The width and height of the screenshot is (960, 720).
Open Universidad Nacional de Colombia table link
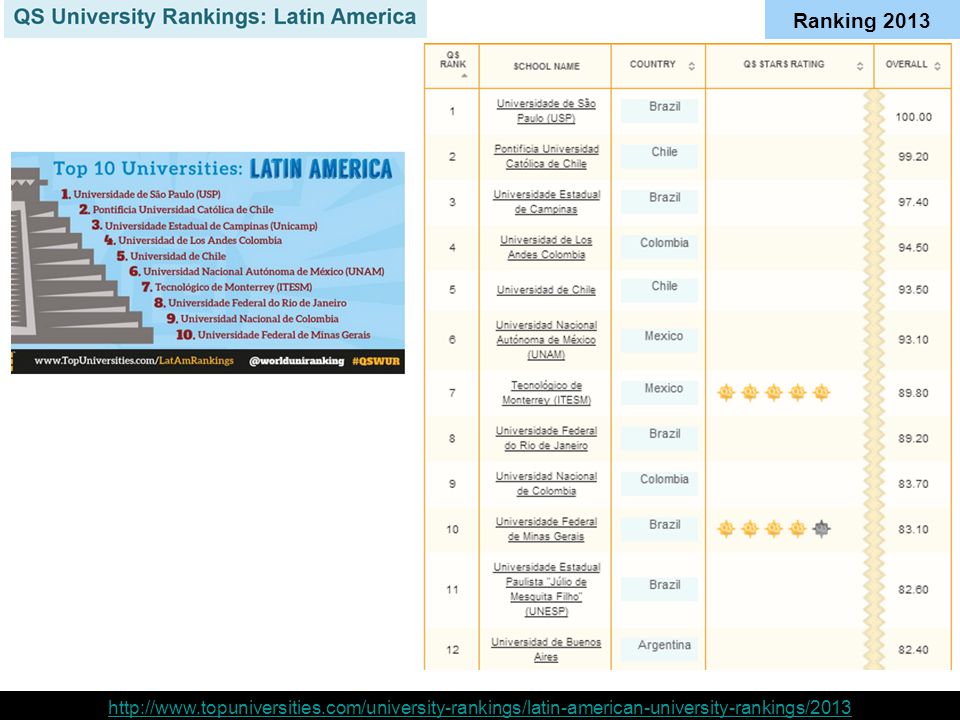click(x=546, y=484)
